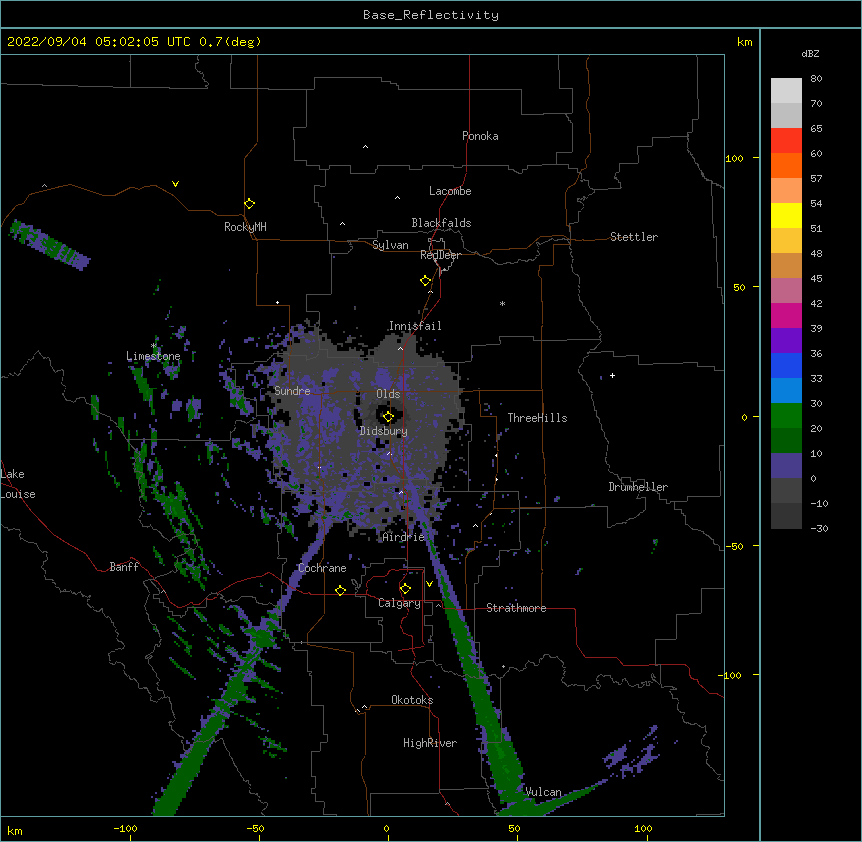The height and width of the screenshot is (842, 862).
Task: Click the Strathmore label
Action: point(516,608)
